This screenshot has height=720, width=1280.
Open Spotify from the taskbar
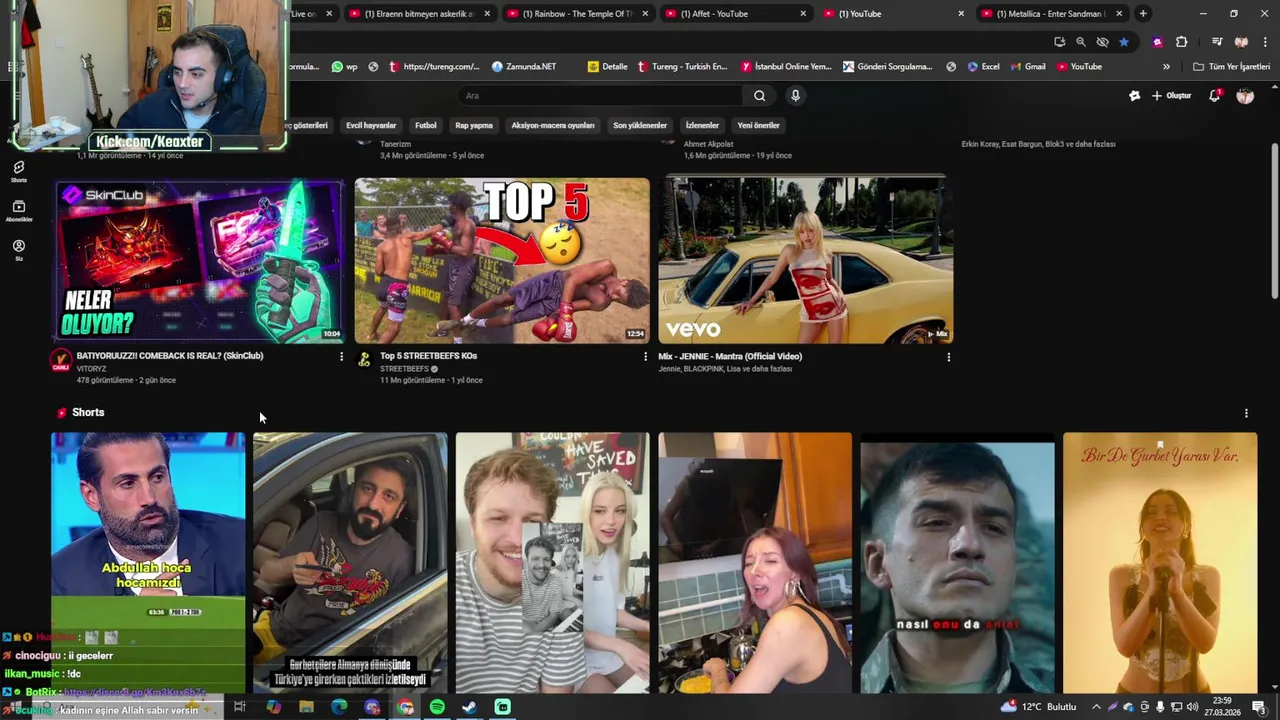[437, 707]
